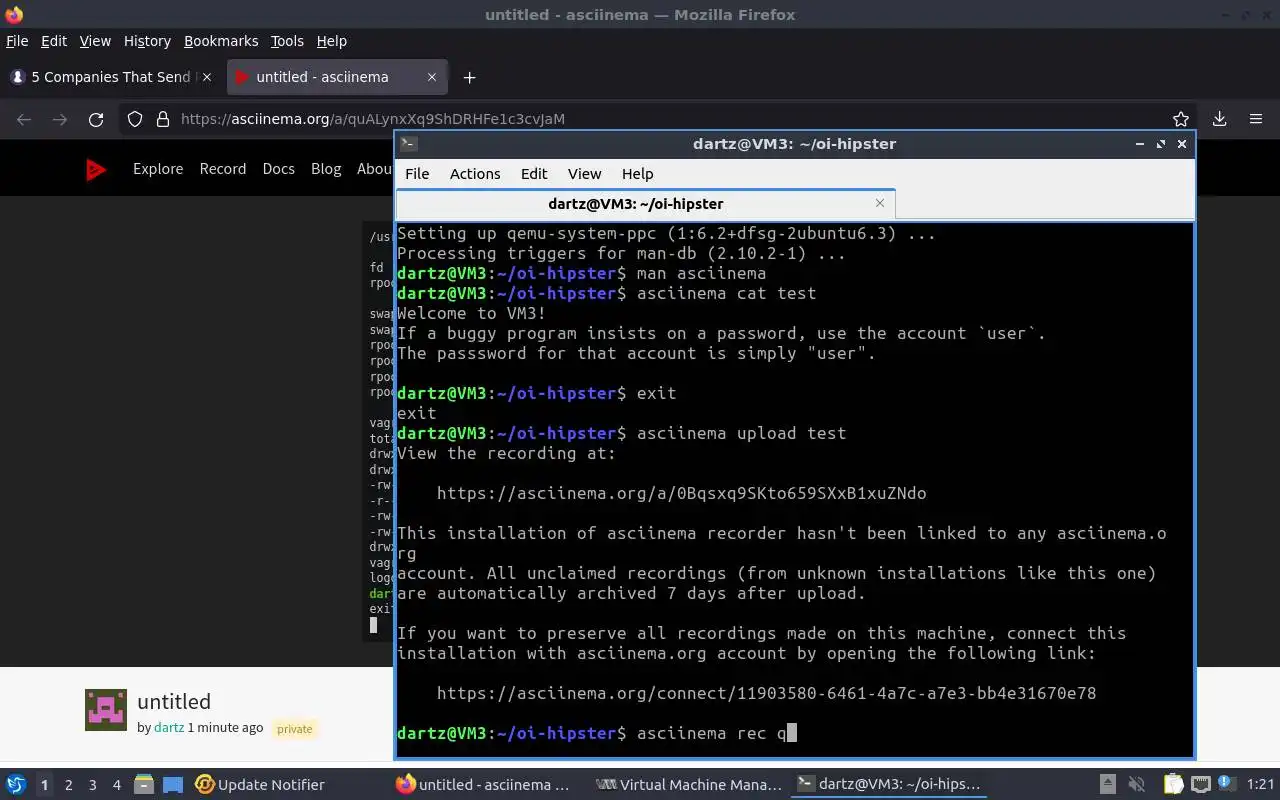Reload the asciinema page
The image size is (1280, 800).
[x=96, y=119]
